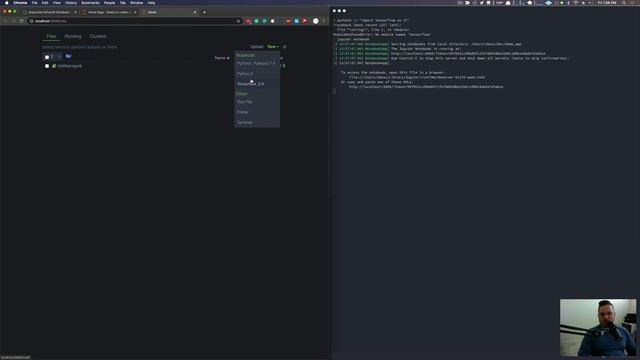Open the People menu
The width and height of the screenshot is (640, 360).
(109, 3)
